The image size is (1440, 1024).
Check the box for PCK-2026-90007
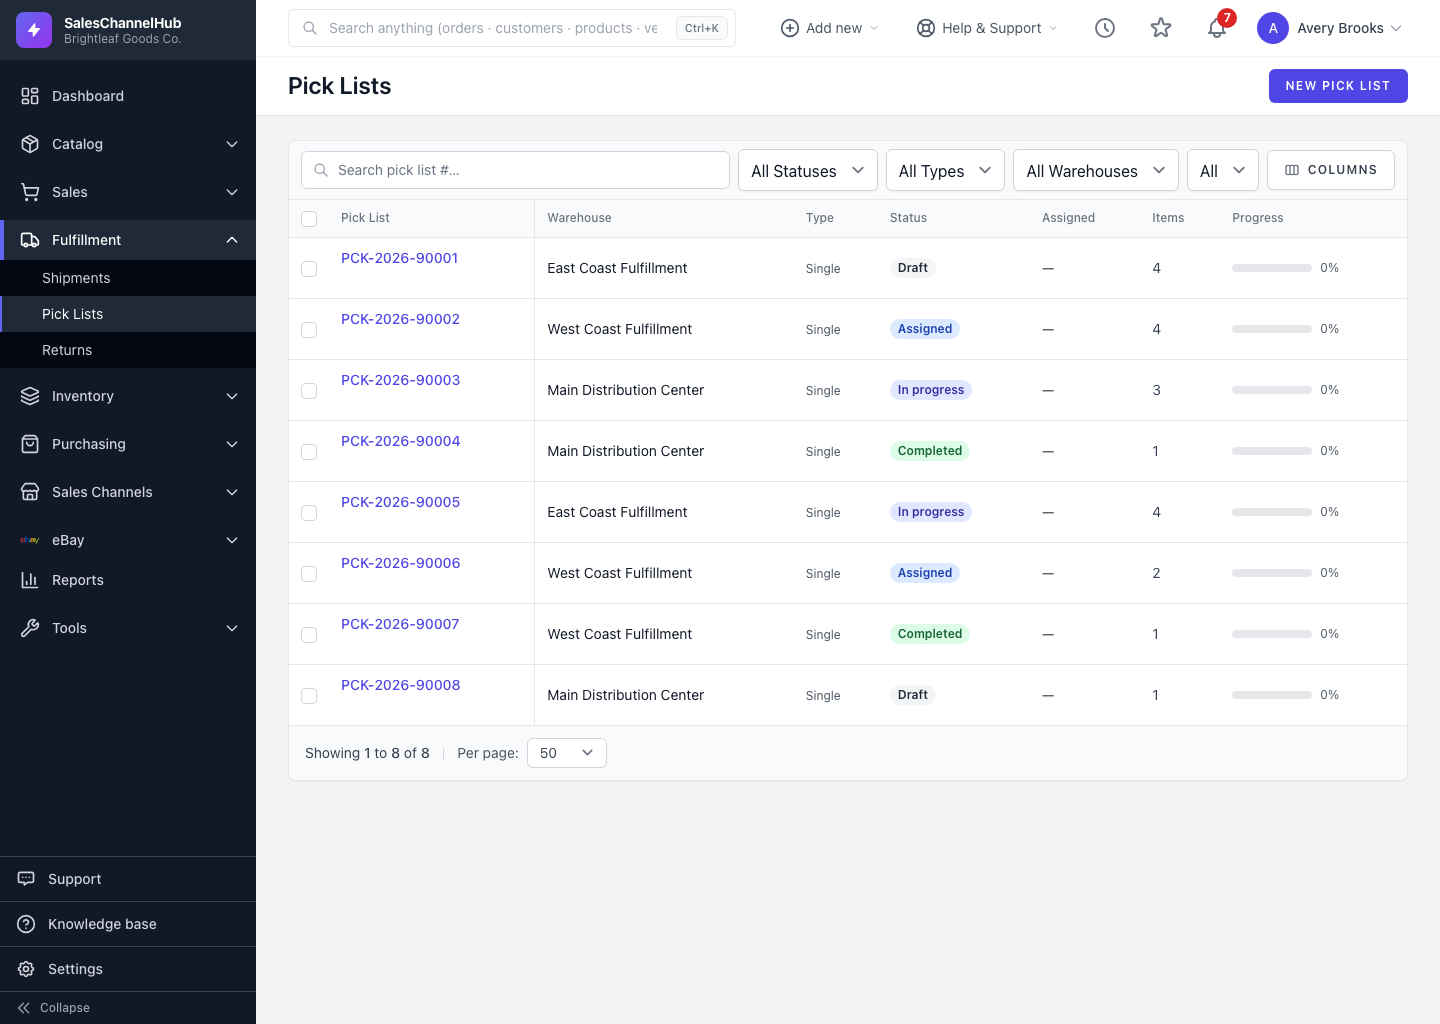309,635
